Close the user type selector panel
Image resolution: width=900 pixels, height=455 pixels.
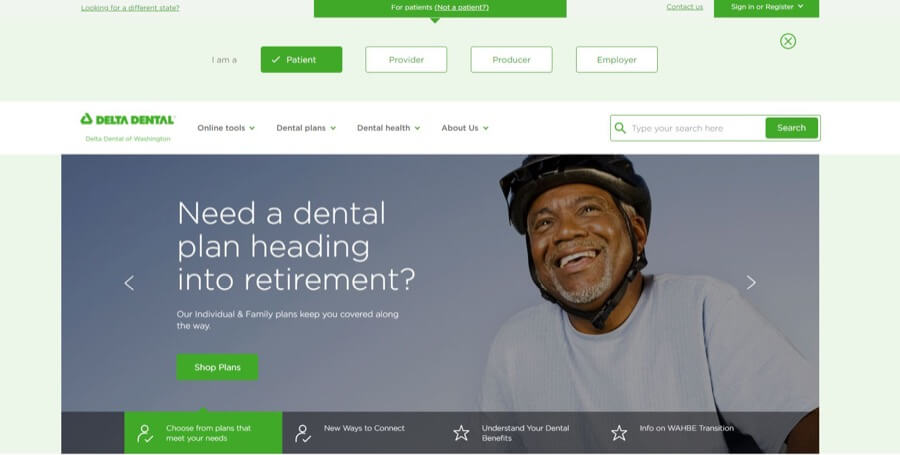(x=788, y=41)
